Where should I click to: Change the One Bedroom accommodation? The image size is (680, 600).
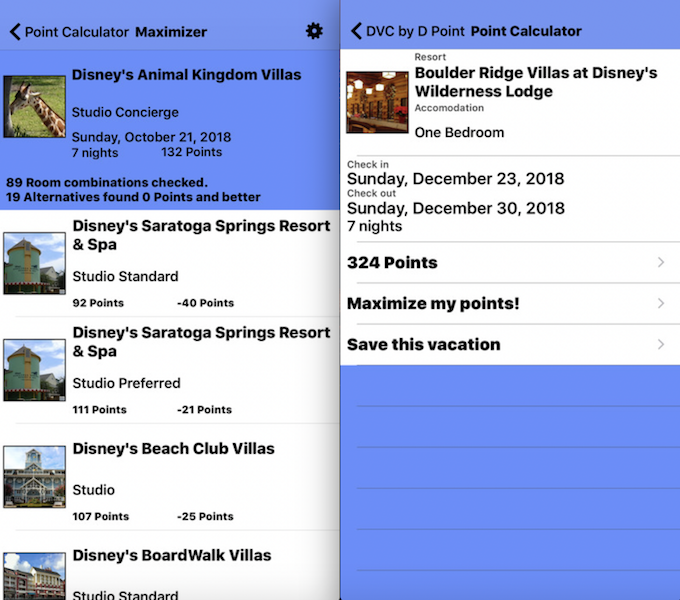coord(459,132)
